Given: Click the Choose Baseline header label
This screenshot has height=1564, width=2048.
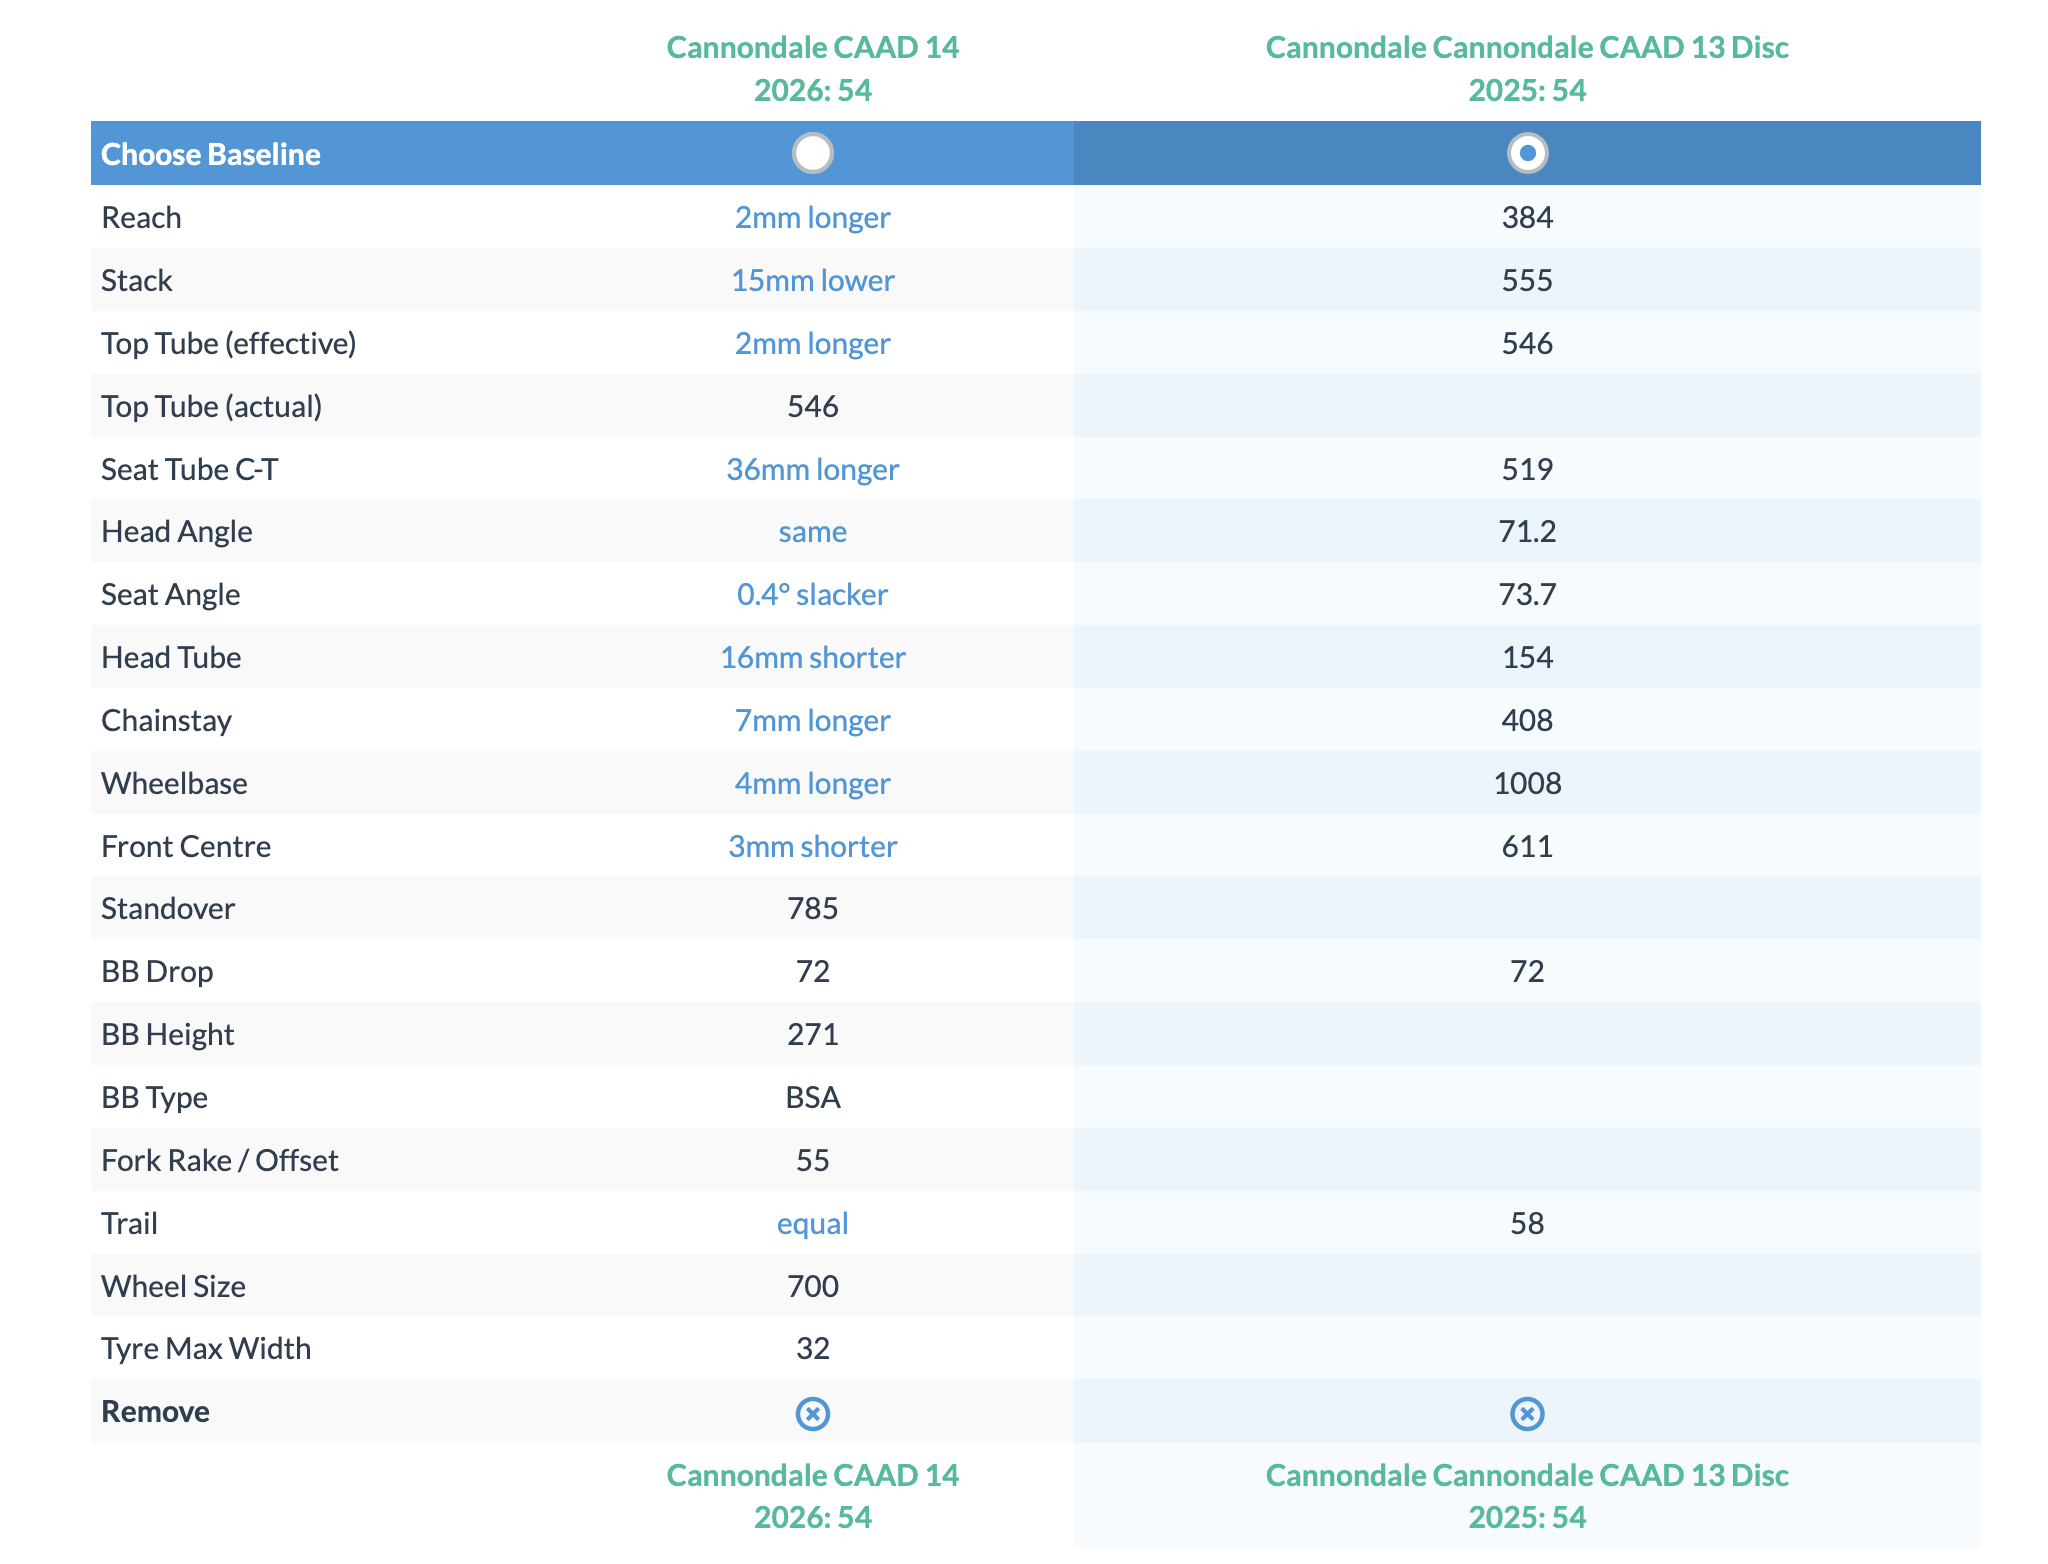Looking at the screenshot, I should pyautogui.click(x=211, y=154).
